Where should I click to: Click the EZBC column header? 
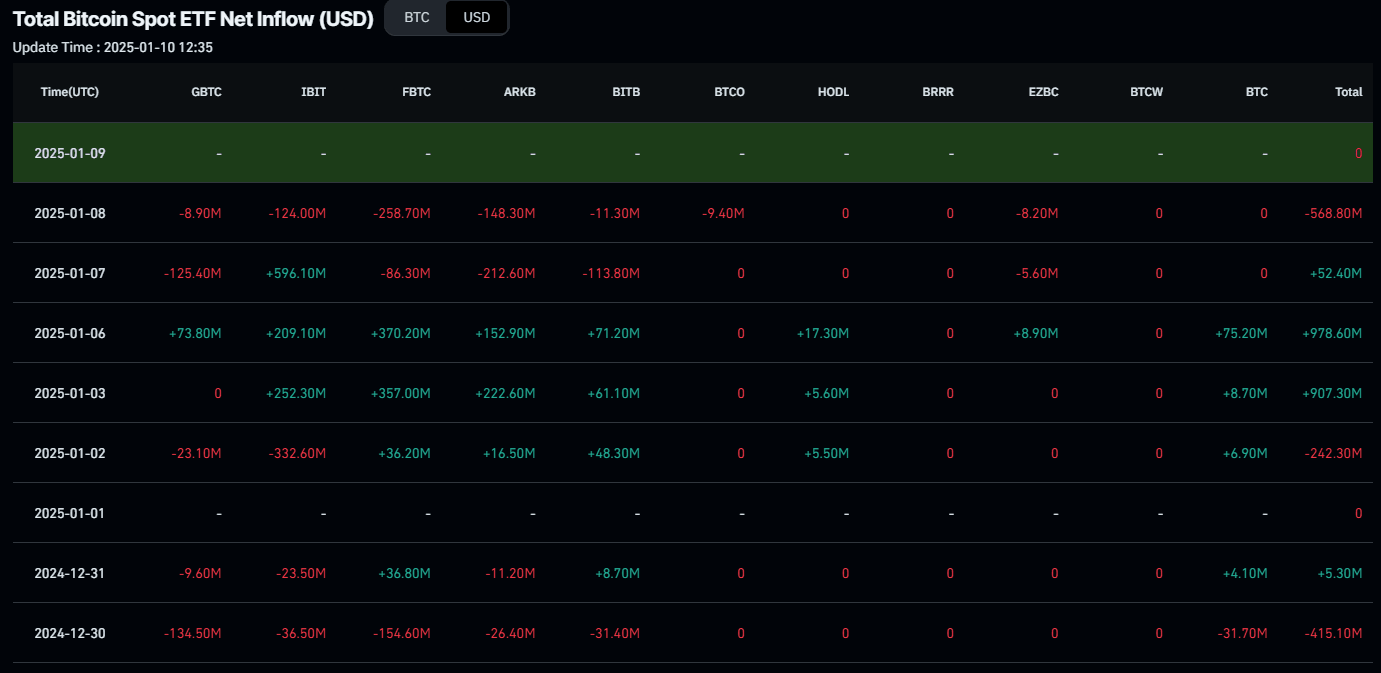[x=1043, y=92]
